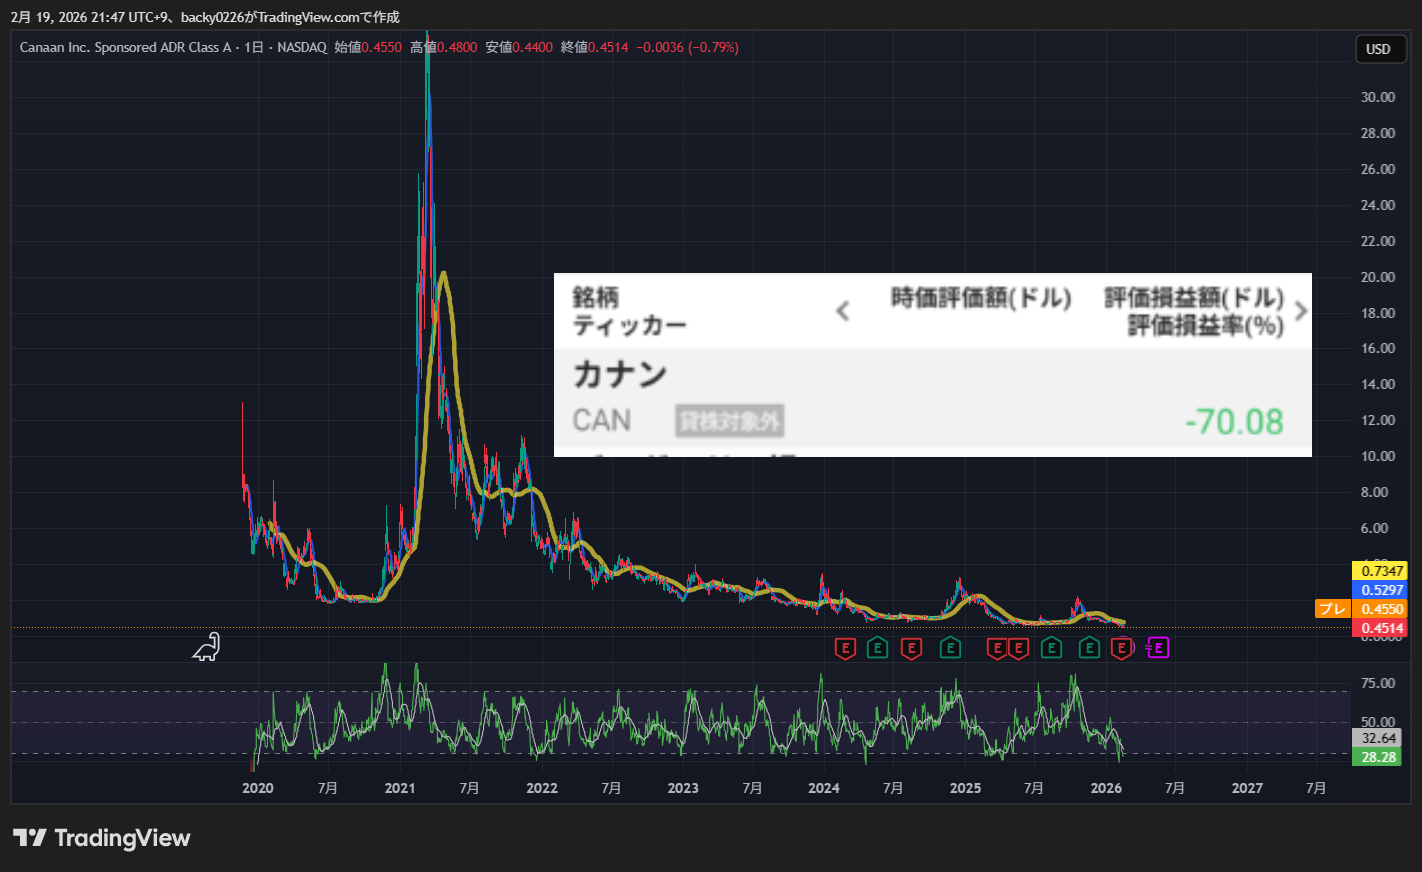Click the 2020 label on time axis

click(258, 788)
